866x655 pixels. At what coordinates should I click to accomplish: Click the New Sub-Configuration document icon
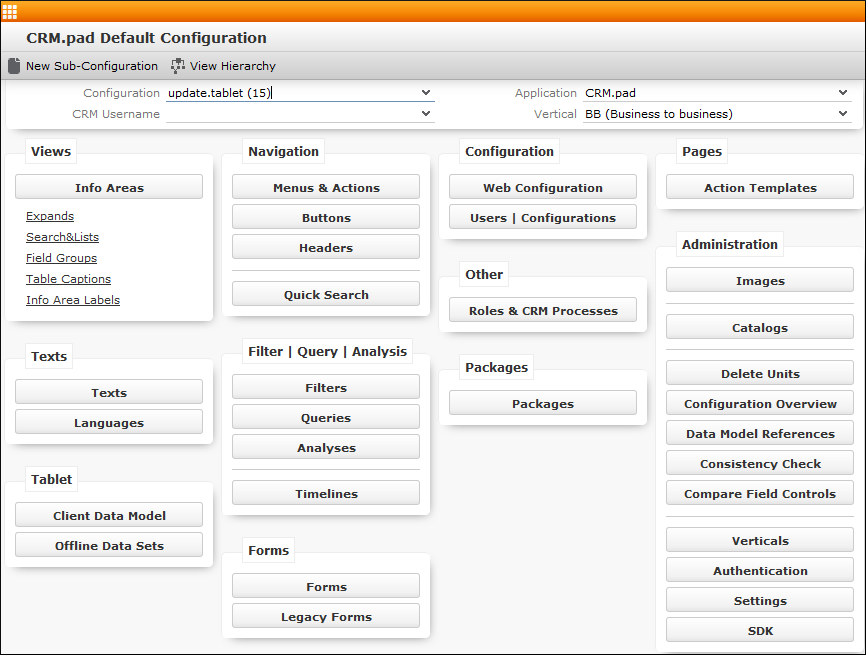14,66
